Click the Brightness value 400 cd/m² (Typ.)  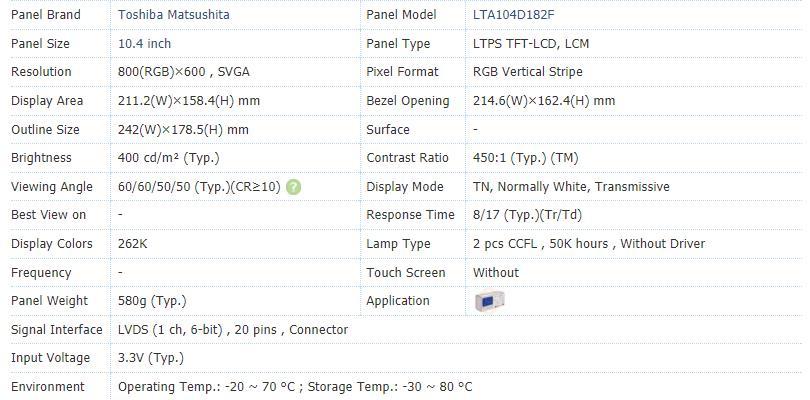(169, 158)
